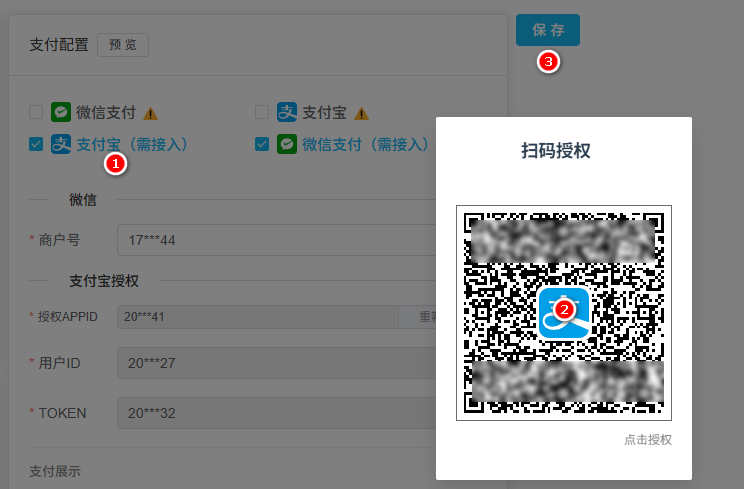The image size is (744, 489).
Task: Click the 点击授权 link in popup
Action: tap(648, 440)
